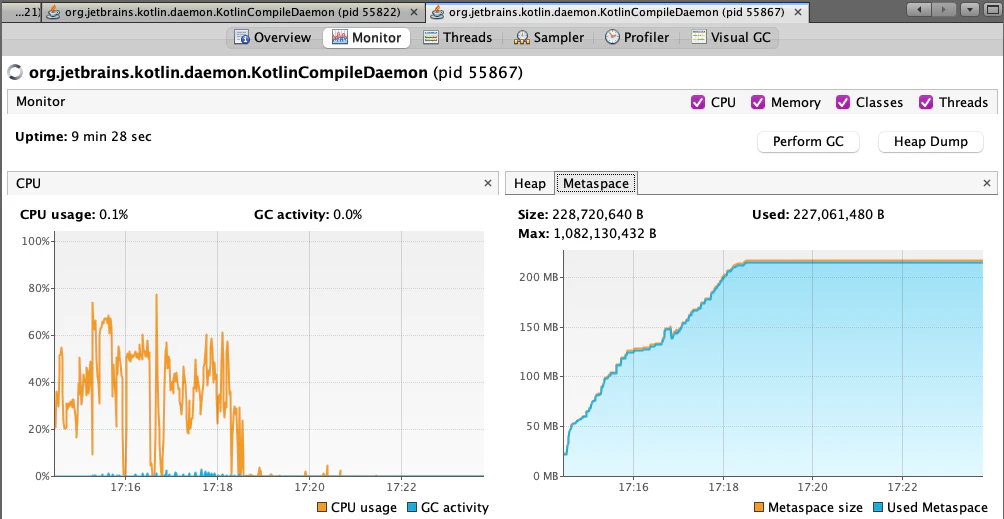Image resolution: width=1004 pixels, height=519 pixels.
Task: Close the CPU chart panel
Action: 488,184
